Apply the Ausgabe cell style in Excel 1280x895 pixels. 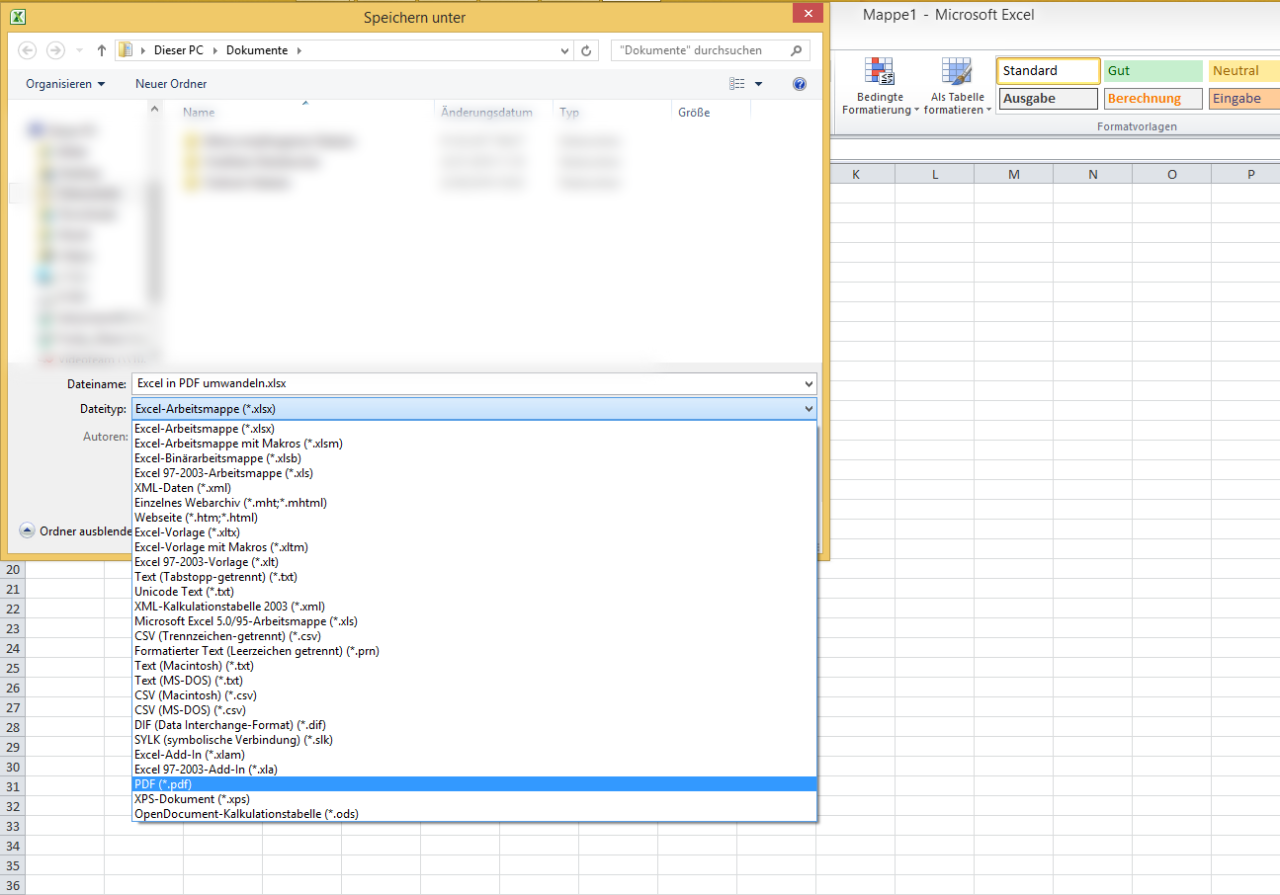[1048, 99]
